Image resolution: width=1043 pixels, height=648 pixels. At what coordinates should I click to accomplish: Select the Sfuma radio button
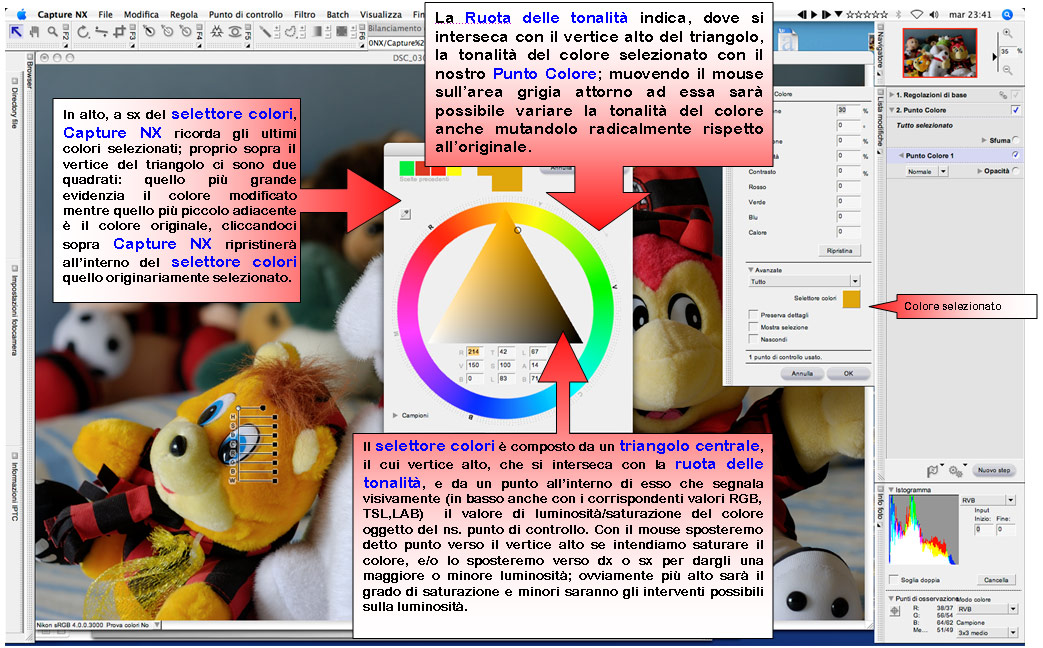click(x=1016, y=140)
